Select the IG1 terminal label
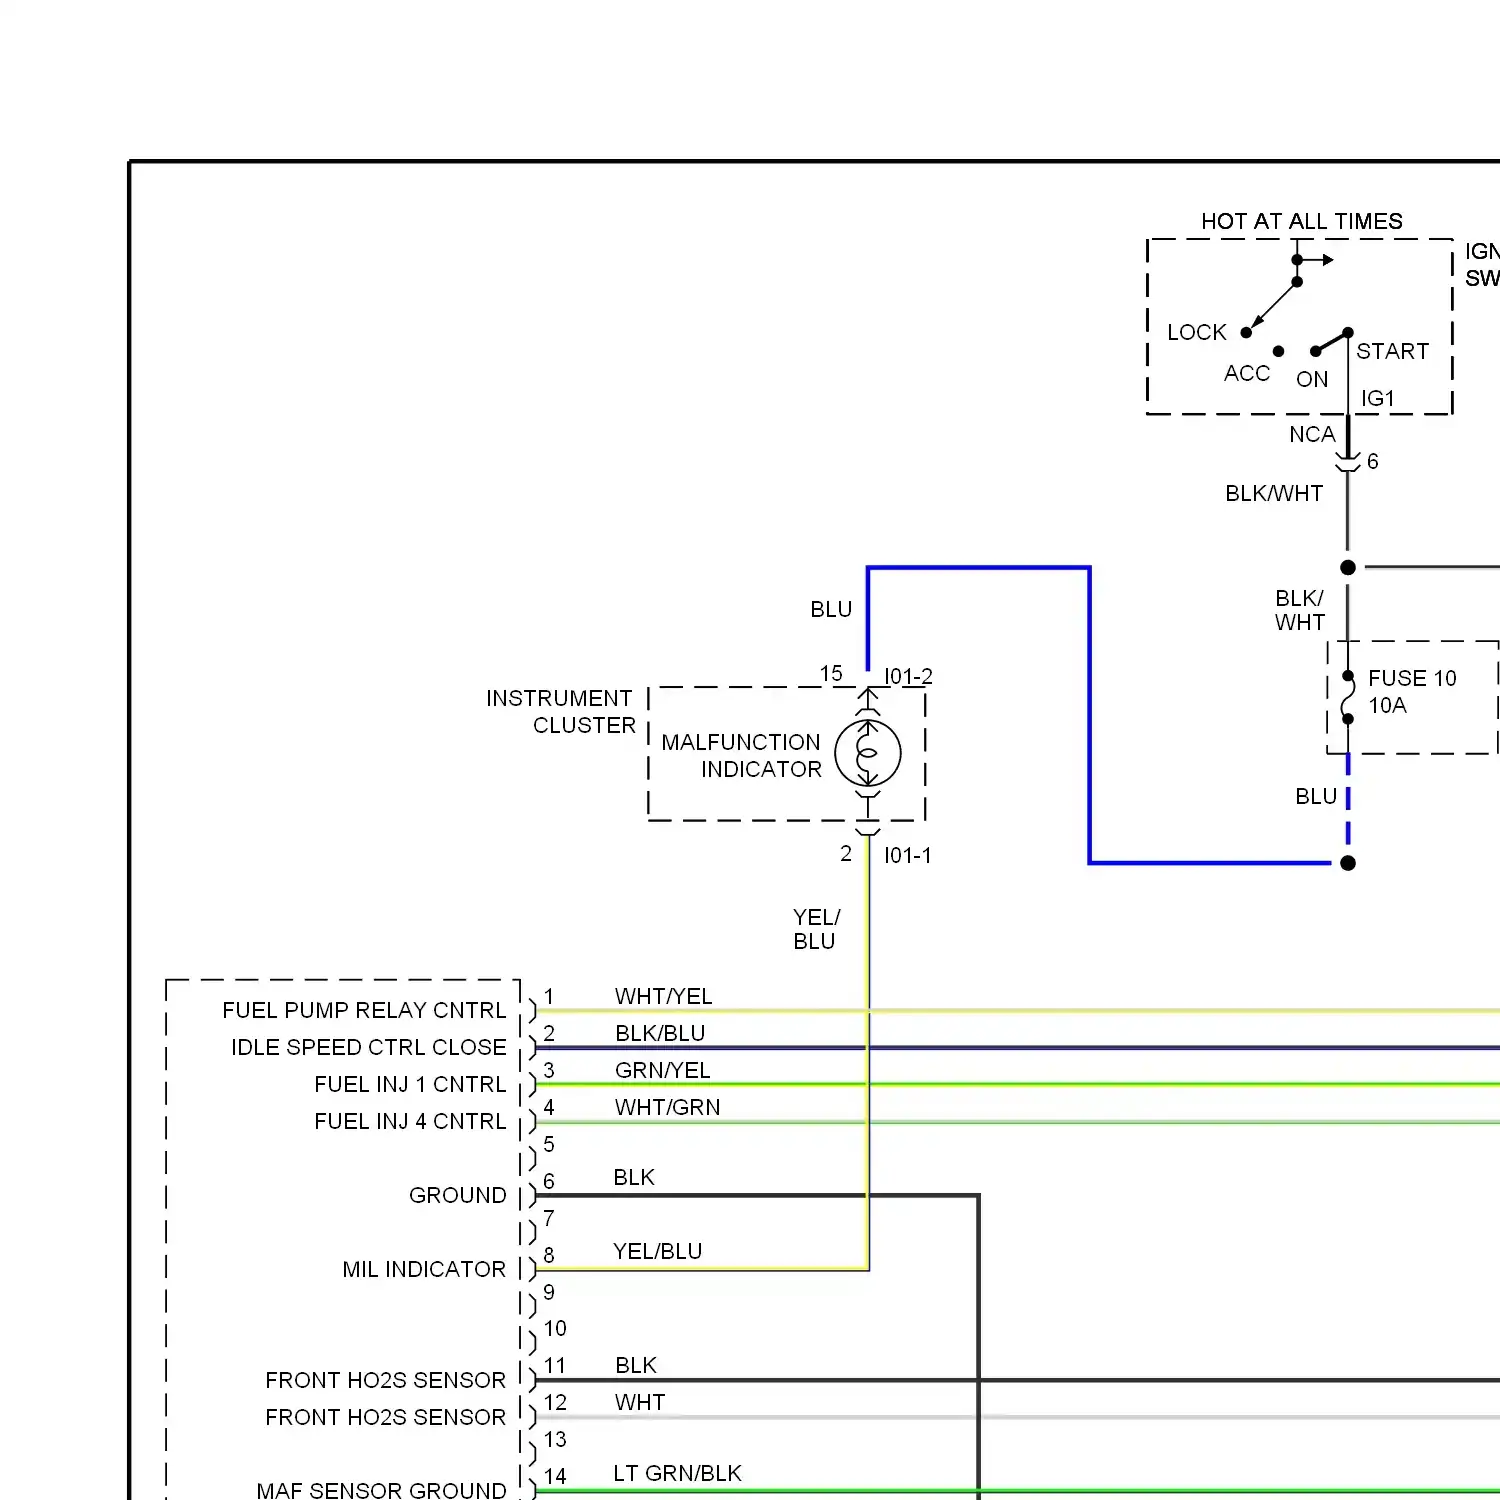This screenshot has height=1500, width=1500. click(x=1377, y=398)
